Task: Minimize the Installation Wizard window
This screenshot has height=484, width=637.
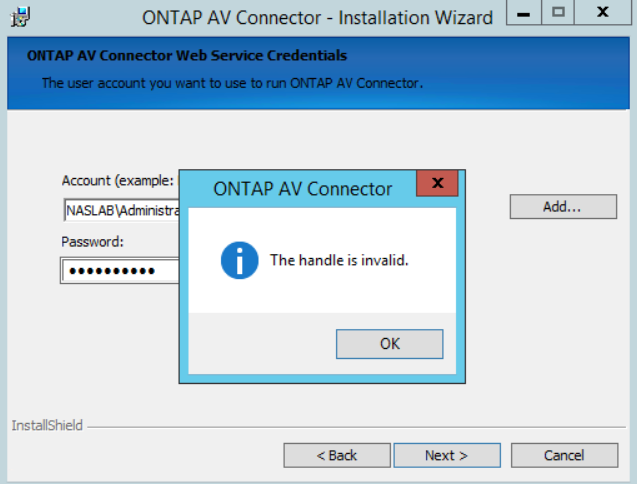Action: point(523,13)
